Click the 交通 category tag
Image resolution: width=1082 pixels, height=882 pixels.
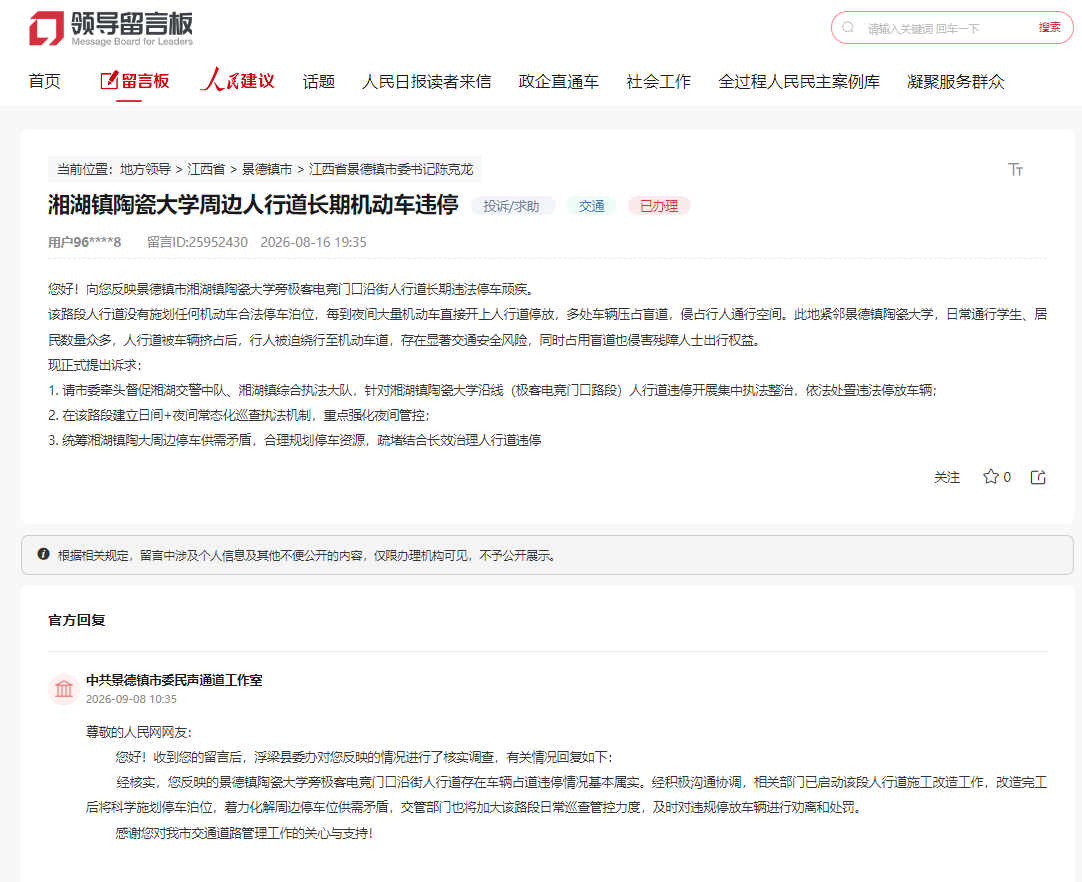point(591,206)
